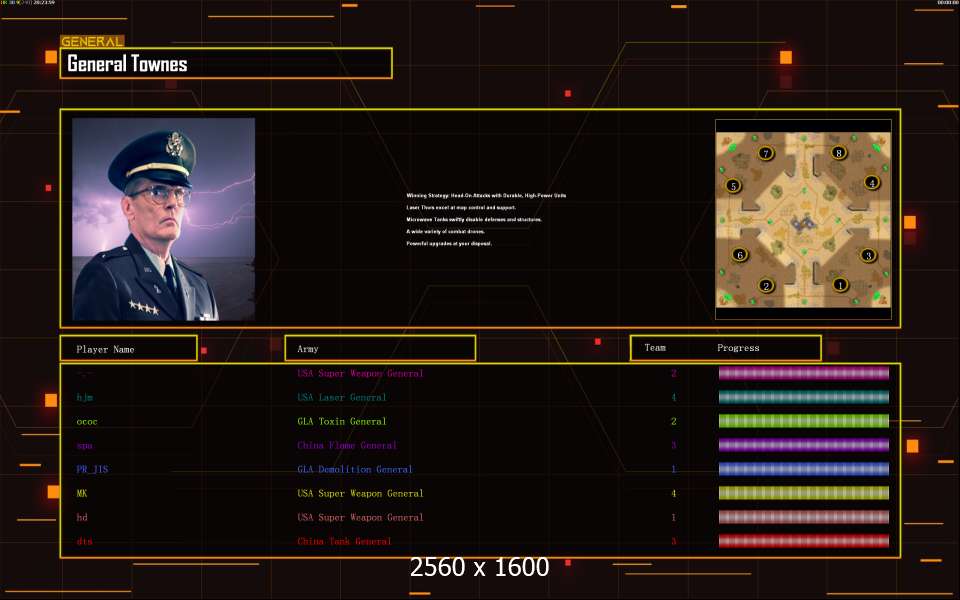Click the combat drones description line
The height and width of the screenshot is (600, 960).
445,231
